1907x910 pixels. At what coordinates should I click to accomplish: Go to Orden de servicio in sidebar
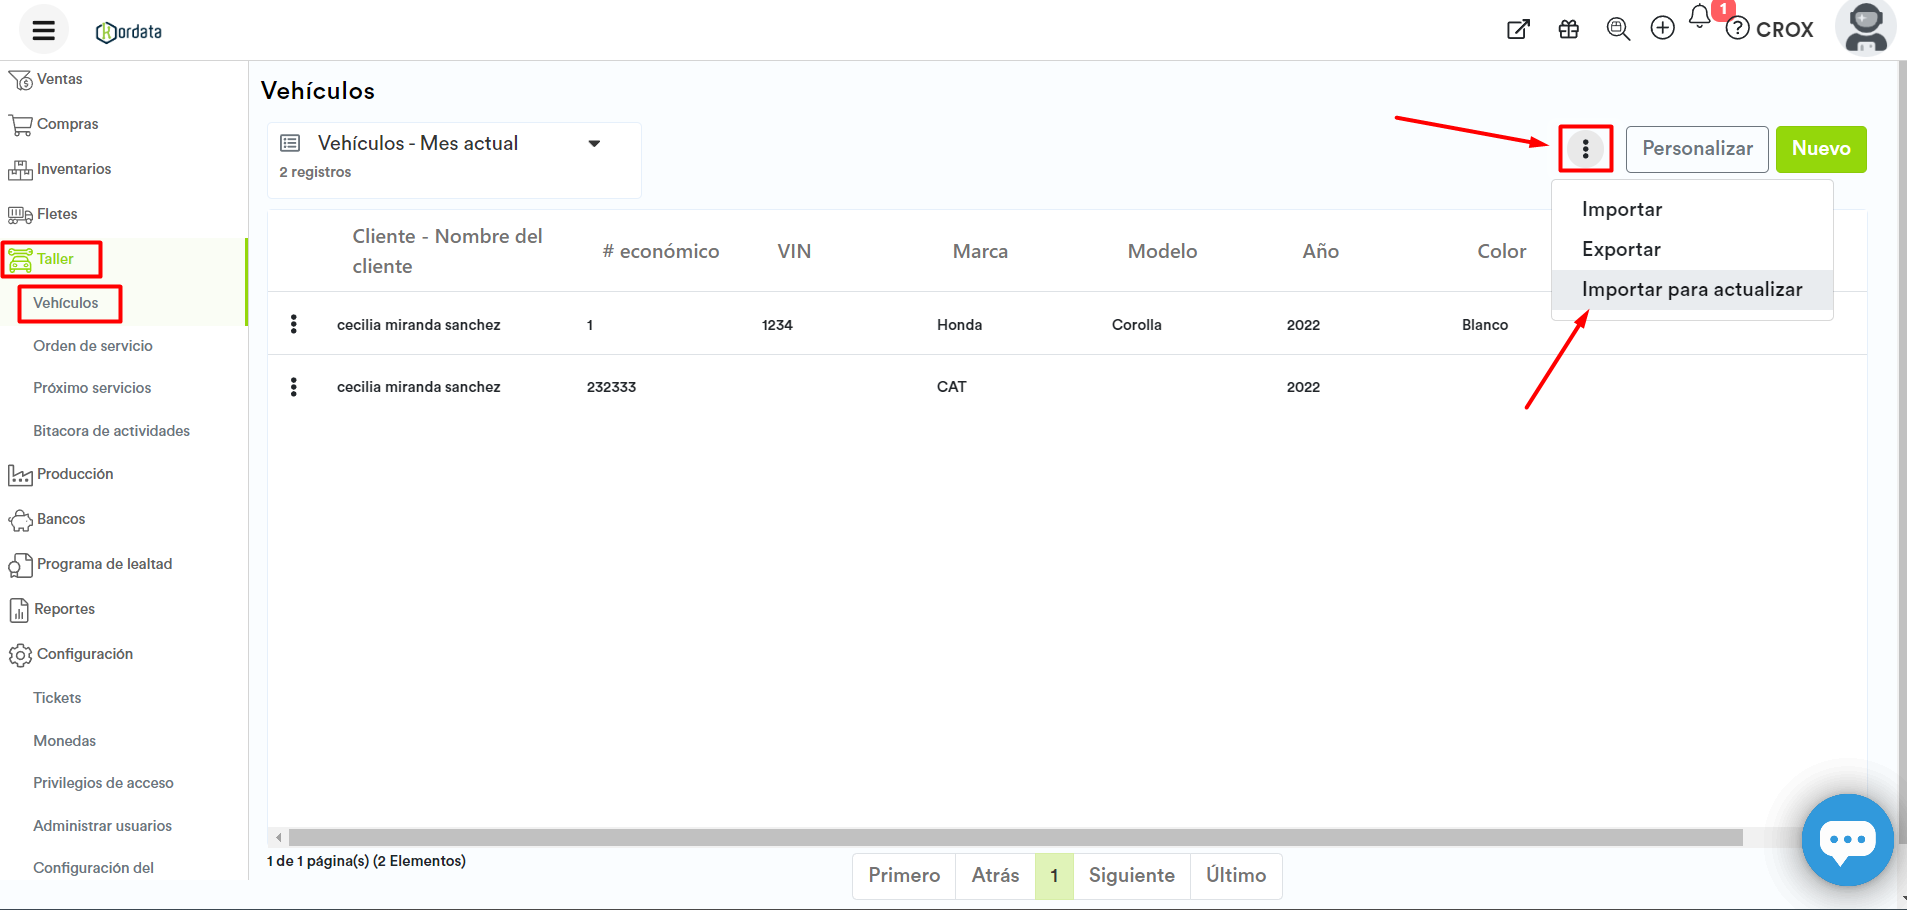pyautogui.click(x=93, y=346)
